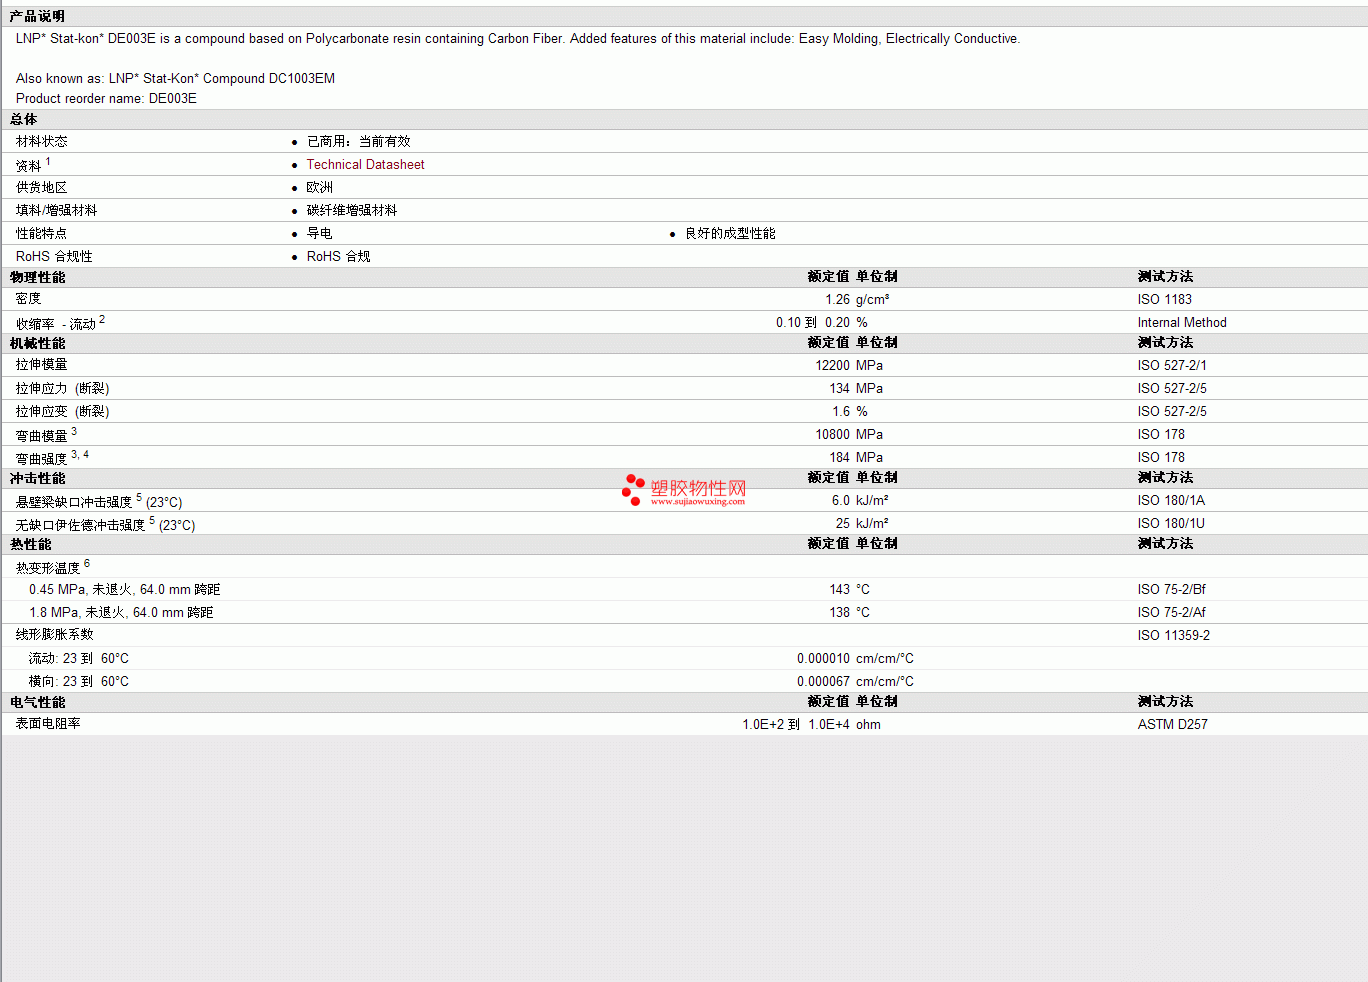Click the 悬壁梁缺口冲击强度 row label
This screenshot has height=982, width=1368.
(99, 501)
